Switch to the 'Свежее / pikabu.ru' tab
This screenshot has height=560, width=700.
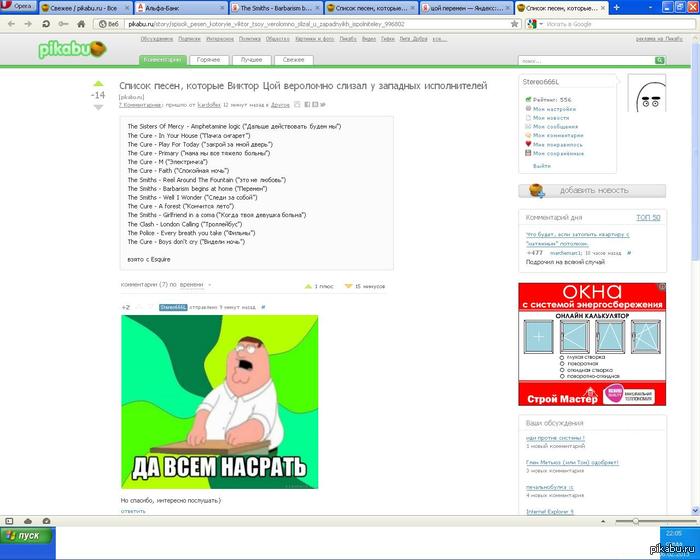coord(84,8)
